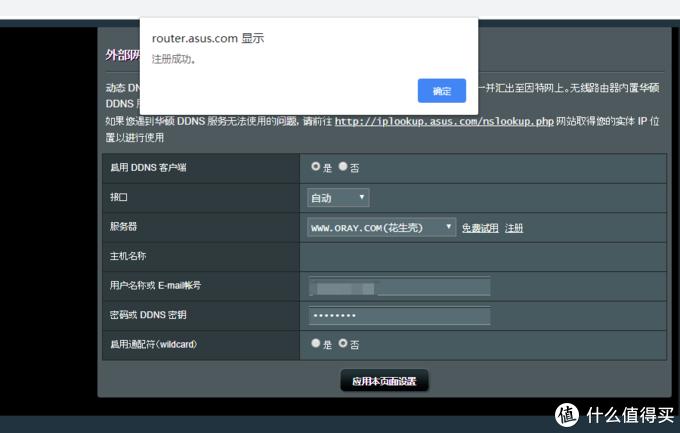This screenshot has width=680, height=433.
Task: Select the 服务器 row label
Action: tap(123, 226)
